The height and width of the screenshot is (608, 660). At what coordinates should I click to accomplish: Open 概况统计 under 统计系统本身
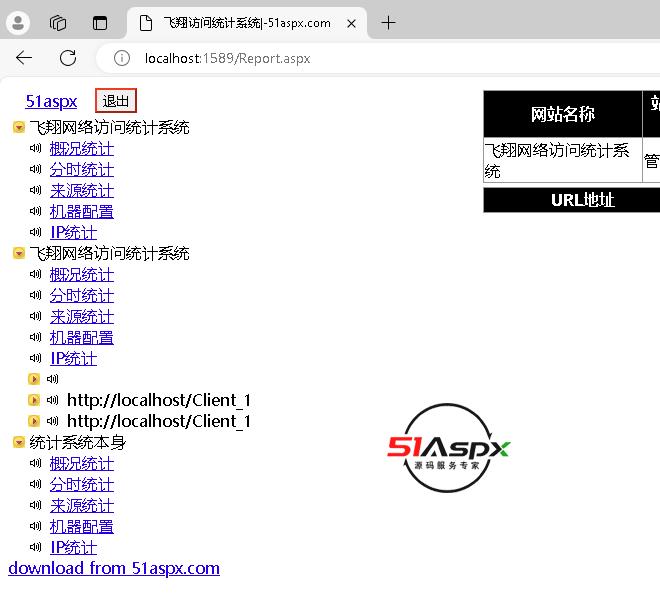point(82,464)
